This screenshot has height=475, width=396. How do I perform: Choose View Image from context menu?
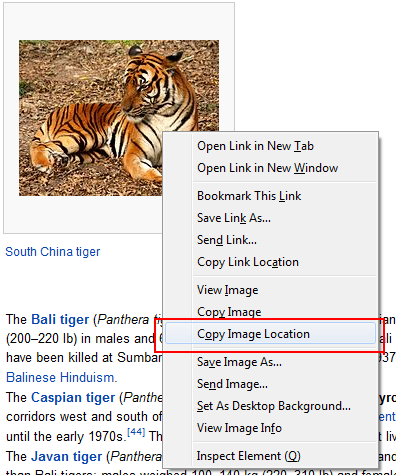click(x=270, y=290)
